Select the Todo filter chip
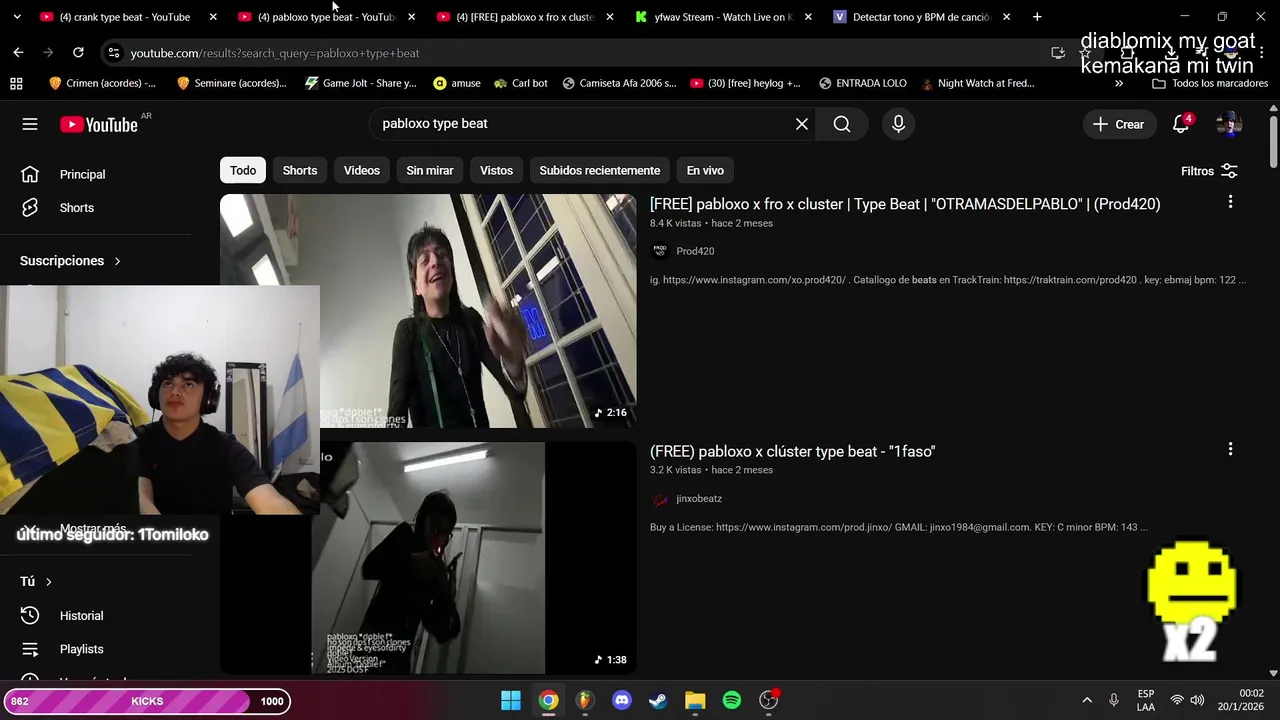 [243, 171]
